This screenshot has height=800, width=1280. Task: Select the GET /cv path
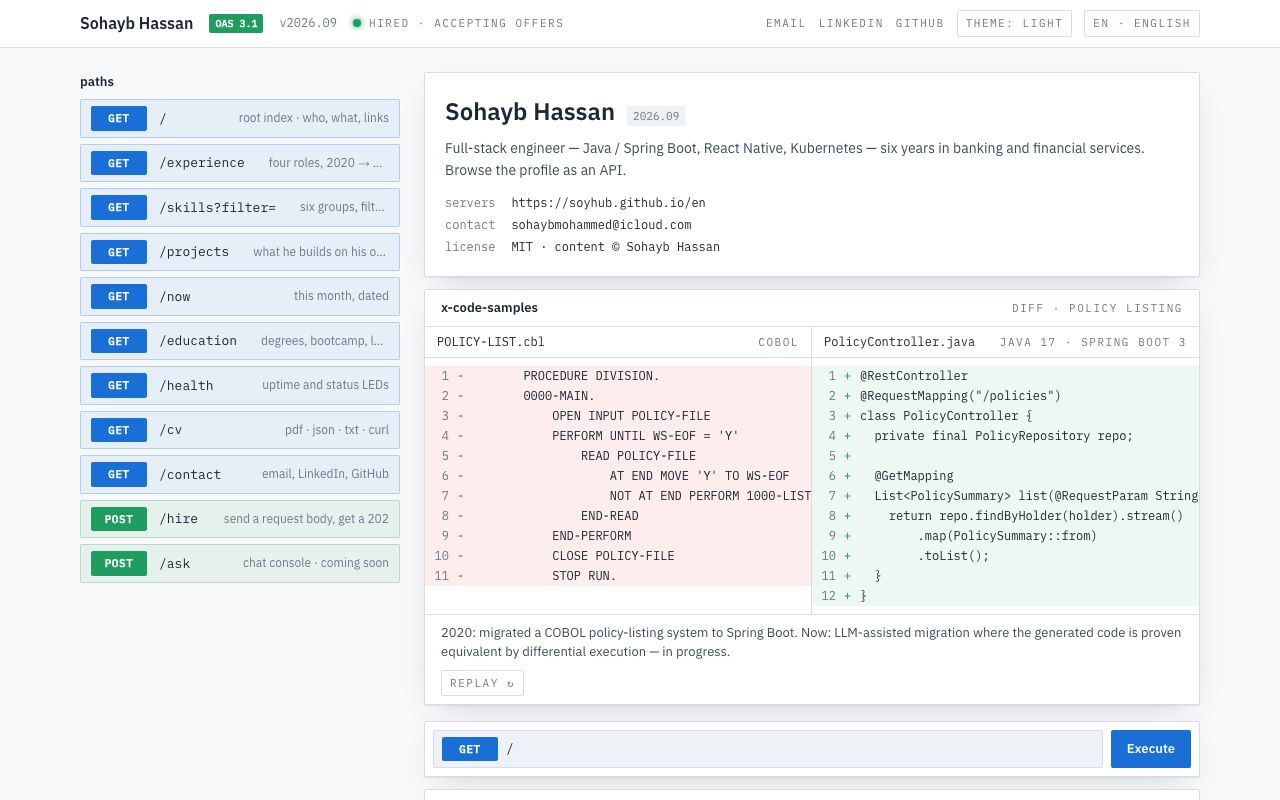[240, 430]
